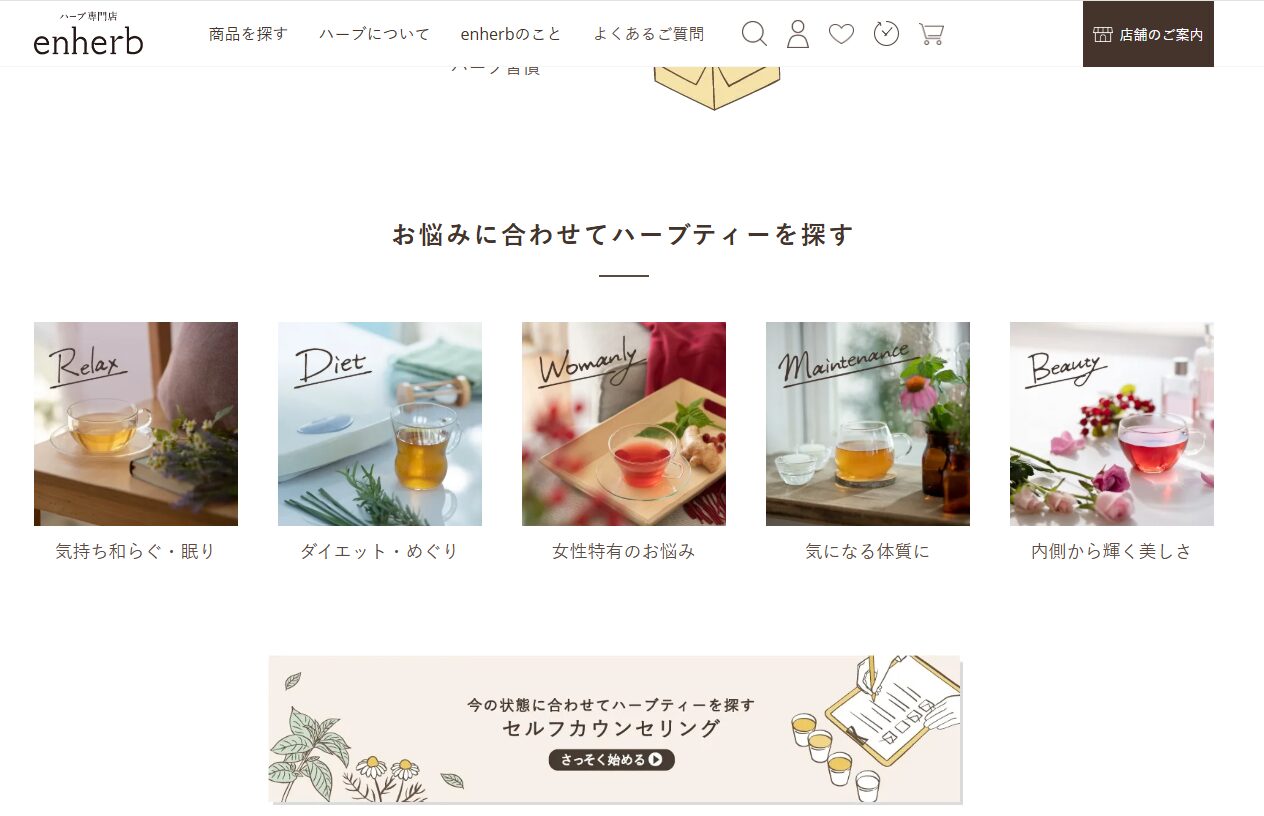Open the favorites heart icon
This screenshot has height=816, width=1264.
(x=842, y=34)
